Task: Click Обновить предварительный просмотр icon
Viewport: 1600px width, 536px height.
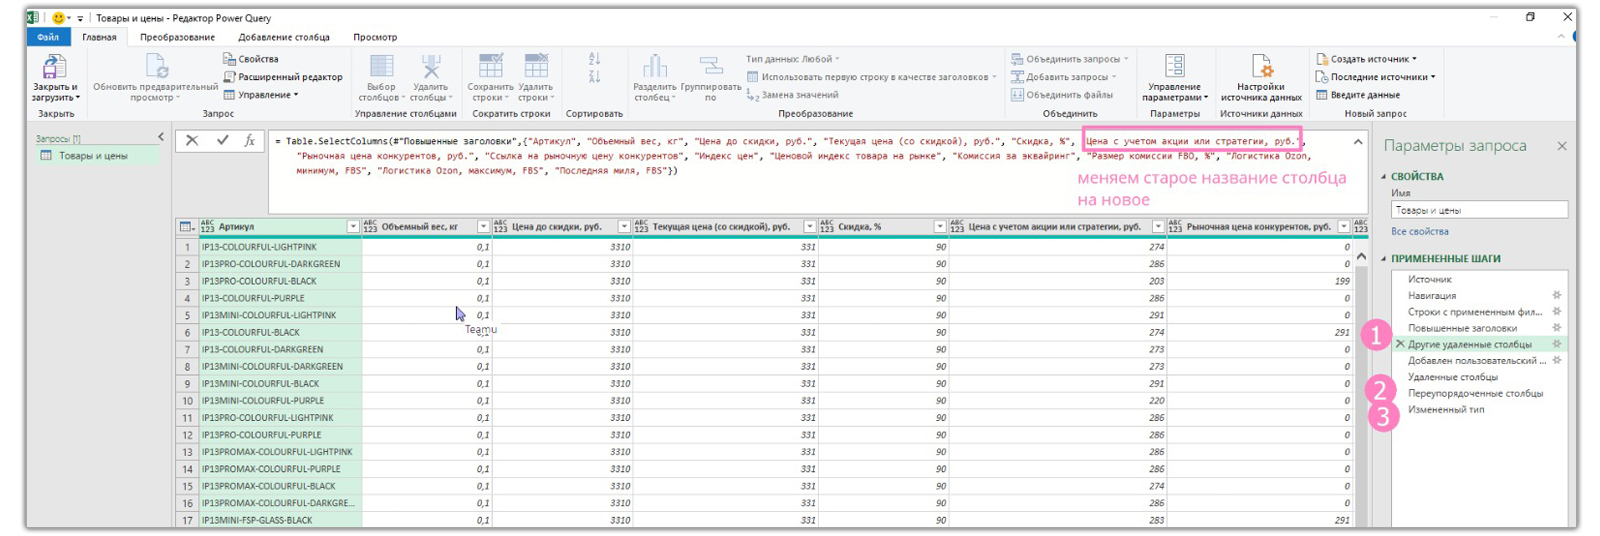Action: 156,67
